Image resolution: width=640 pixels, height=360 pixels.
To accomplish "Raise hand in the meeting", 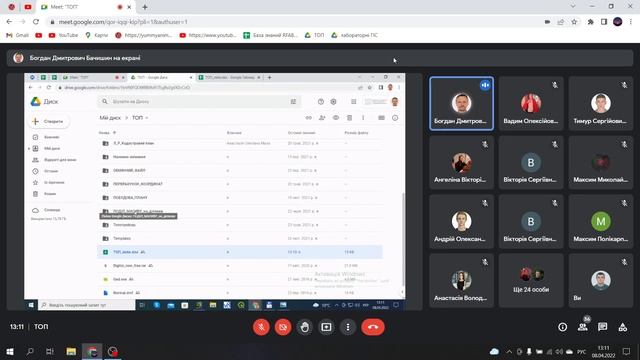I will click(x=304, y=327).
